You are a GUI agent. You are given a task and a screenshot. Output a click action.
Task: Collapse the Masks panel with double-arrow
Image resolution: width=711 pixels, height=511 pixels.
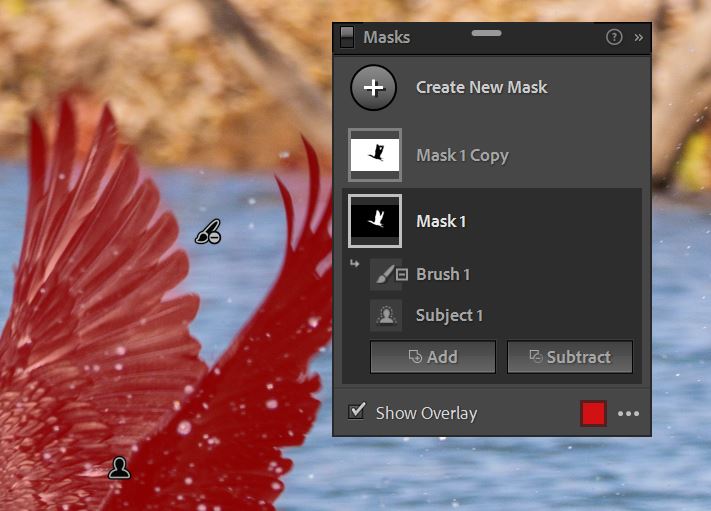point(639,37)
